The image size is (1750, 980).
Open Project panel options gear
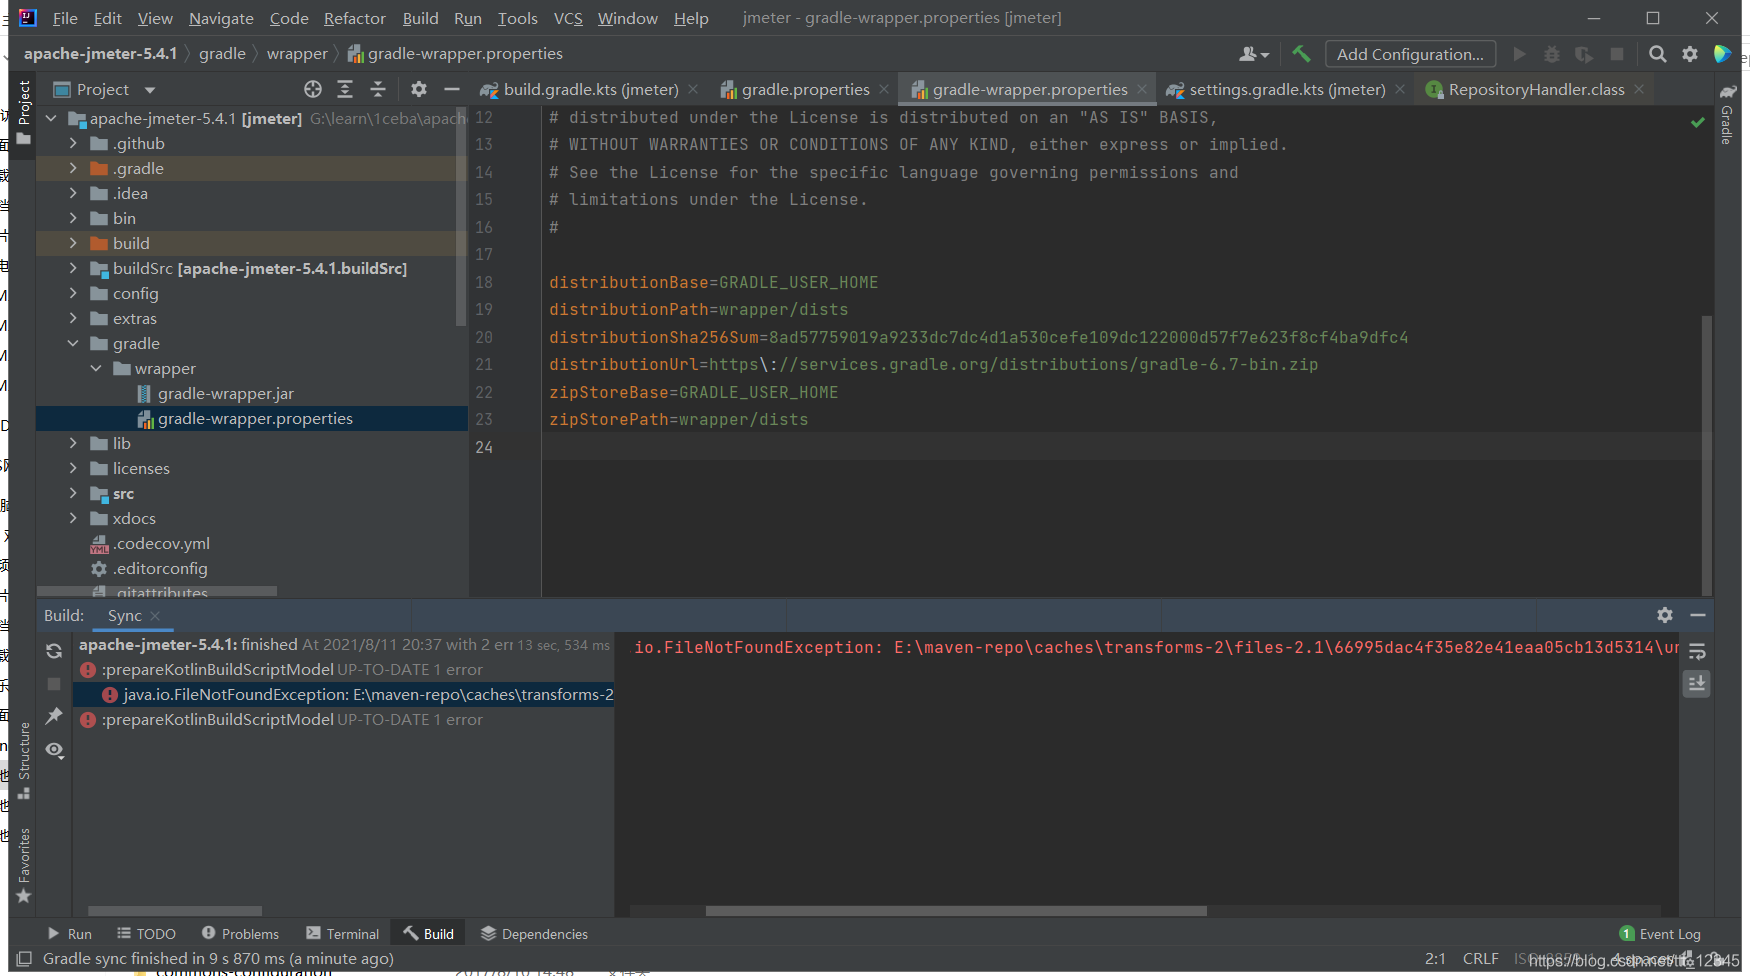click(419, 89)
